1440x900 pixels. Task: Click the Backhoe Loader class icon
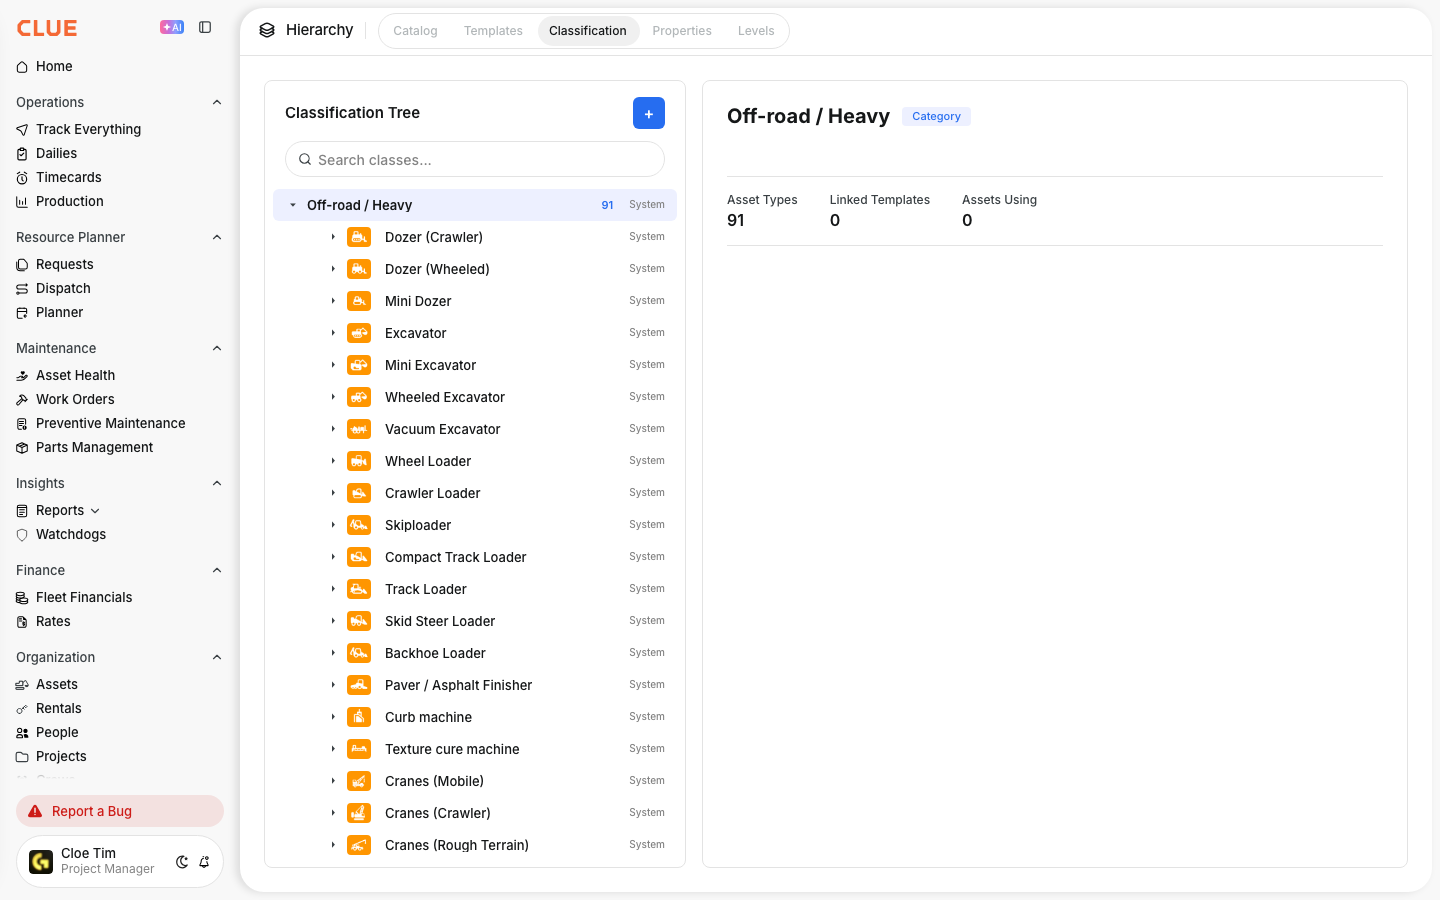coord(359,653)
